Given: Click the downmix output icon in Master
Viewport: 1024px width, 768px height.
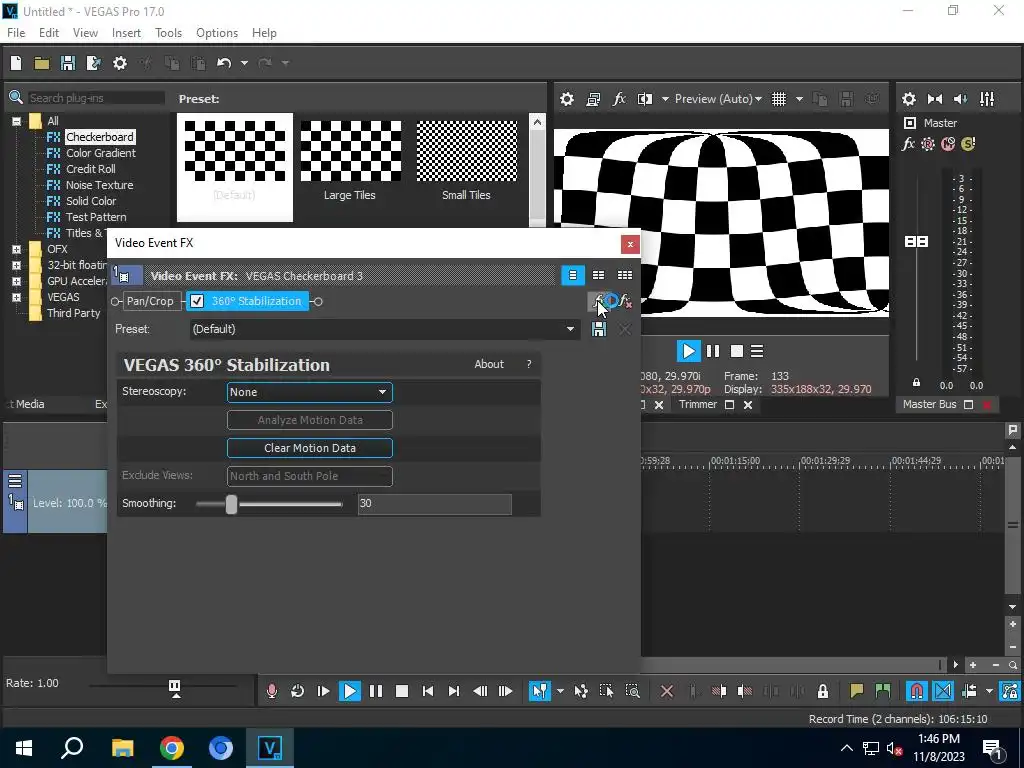Looking at the screenshot, I should click(x=935, y=99).
